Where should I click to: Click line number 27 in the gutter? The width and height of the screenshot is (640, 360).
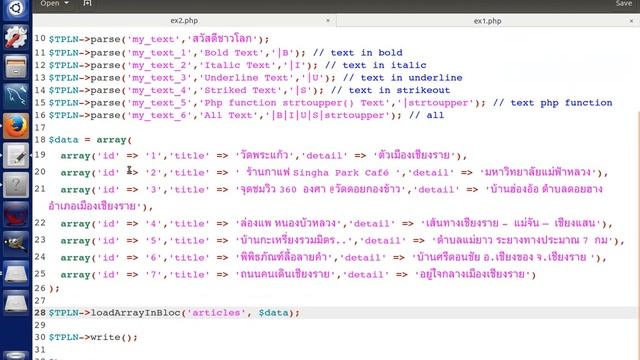click(40, 300)
